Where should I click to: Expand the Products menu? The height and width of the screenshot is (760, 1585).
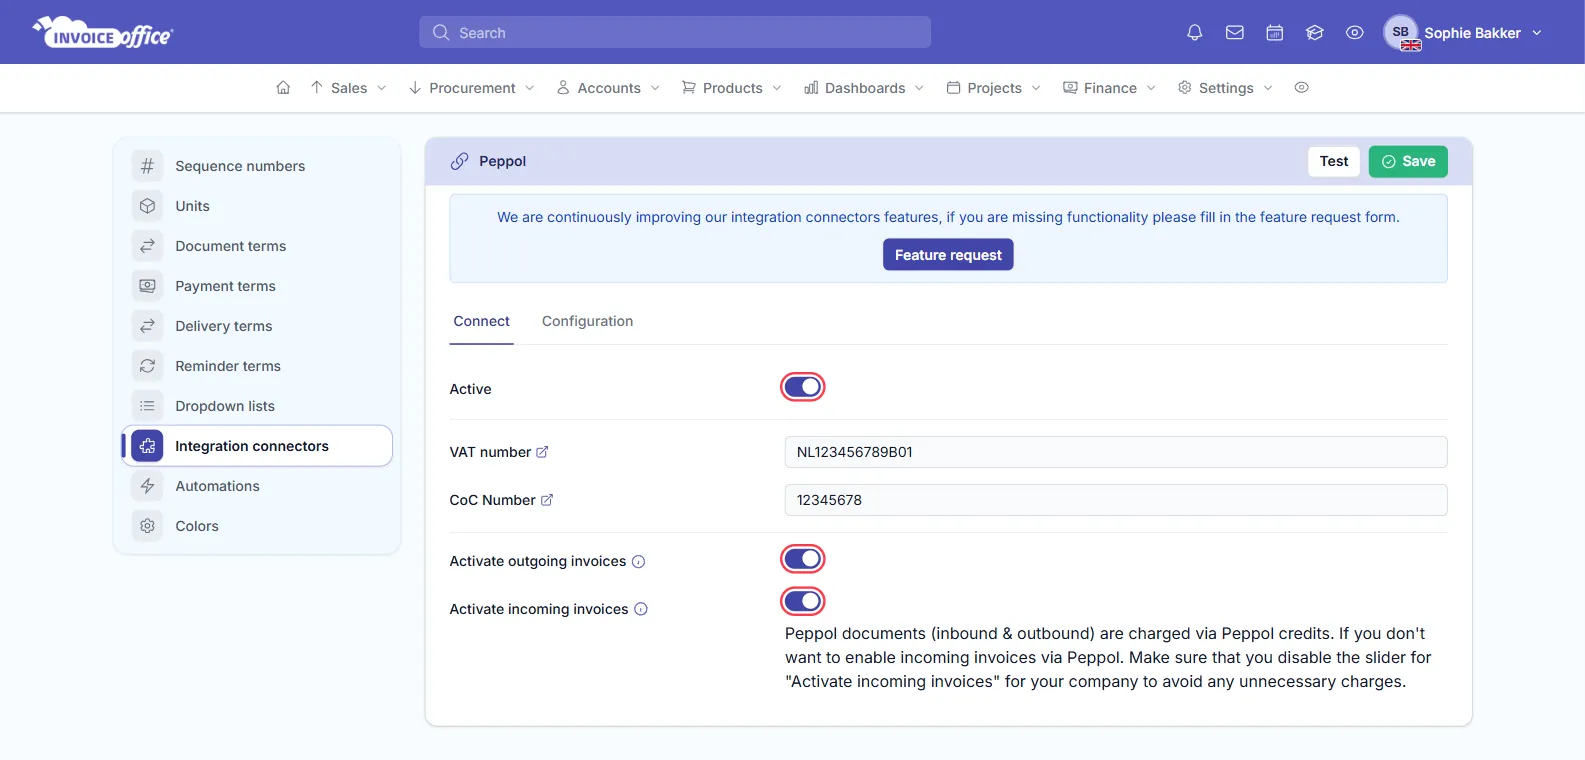click(x=731, y=88)
